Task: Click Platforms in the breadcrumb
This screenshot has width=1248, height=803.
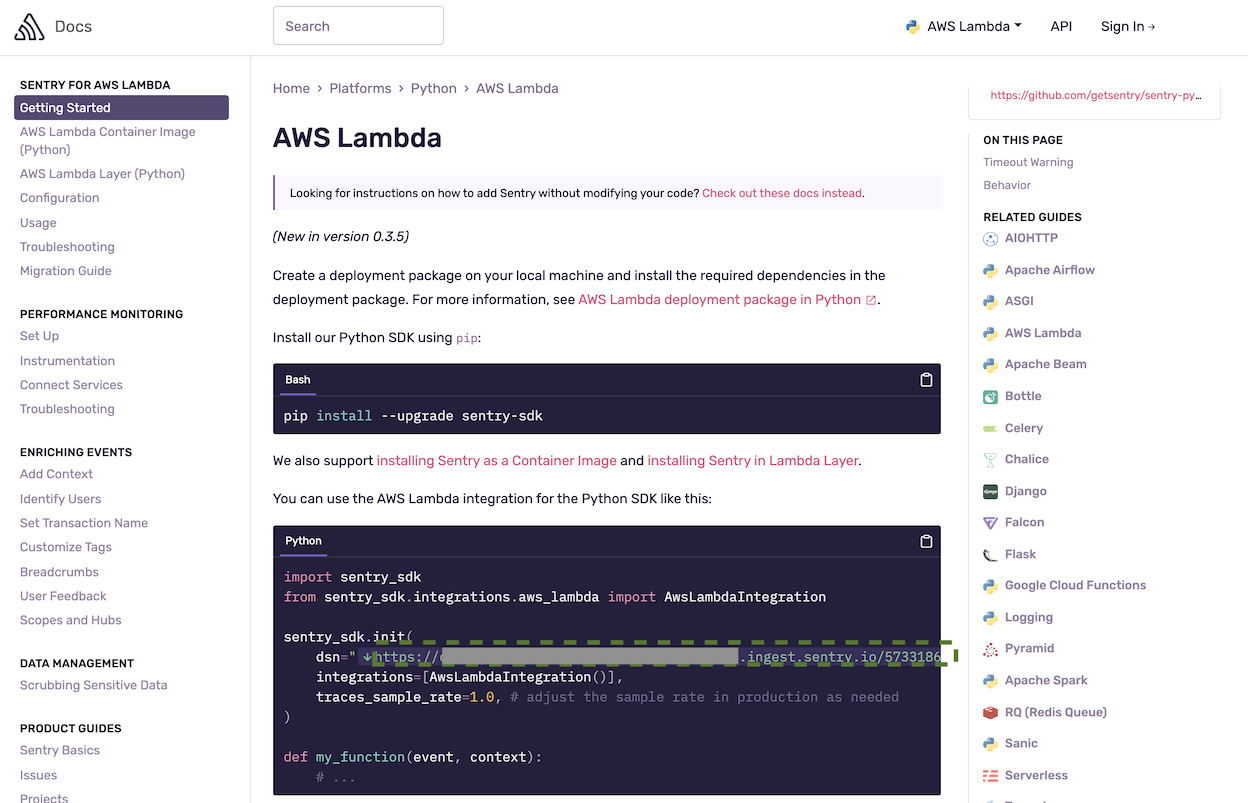Action: click(x=360, y=88)
